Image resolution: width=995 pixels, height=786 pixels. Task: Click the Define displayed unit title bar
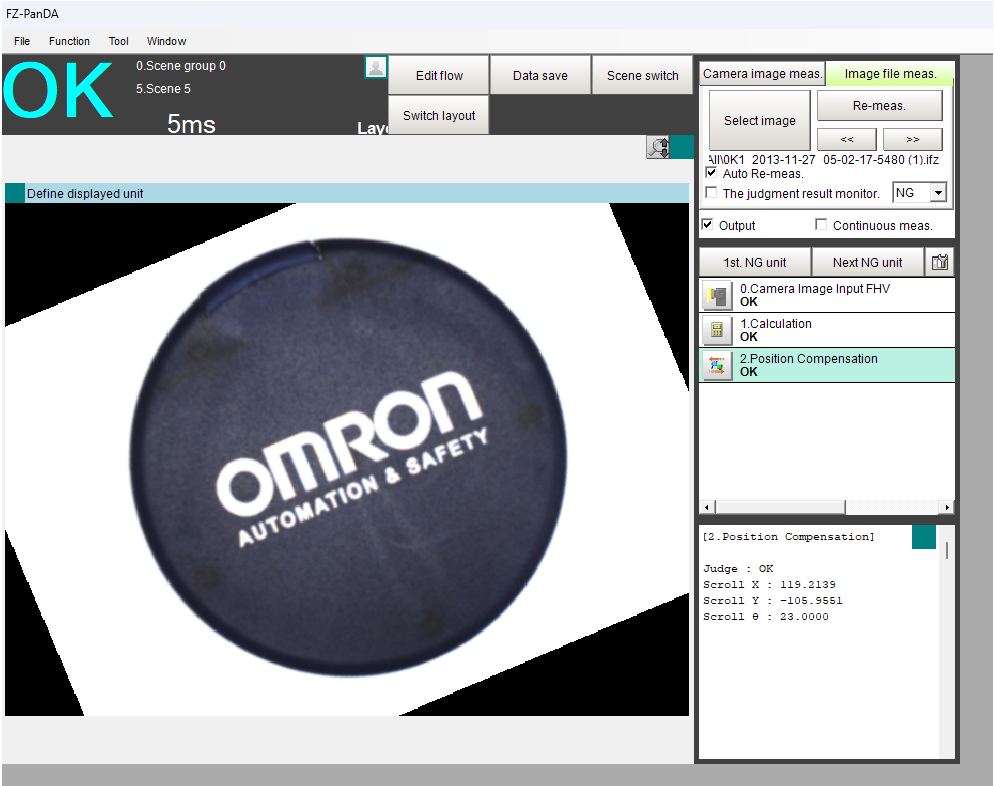pyautogui.click(x=347, y=193)
